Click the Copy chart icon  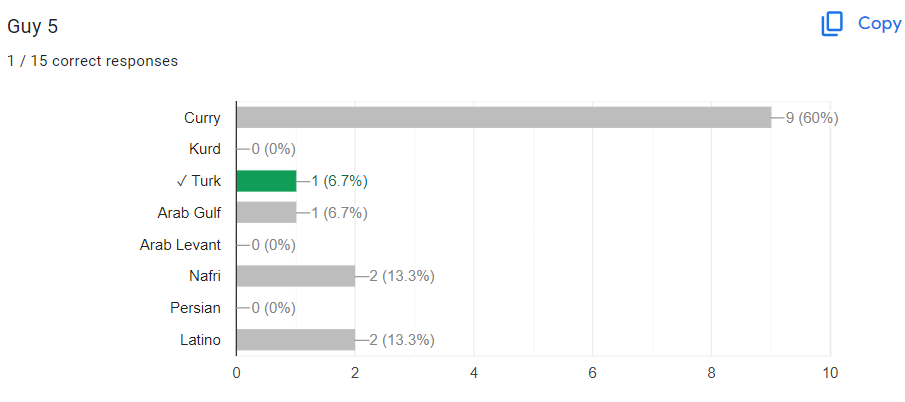pyautogui.click(x=832, y=24)
